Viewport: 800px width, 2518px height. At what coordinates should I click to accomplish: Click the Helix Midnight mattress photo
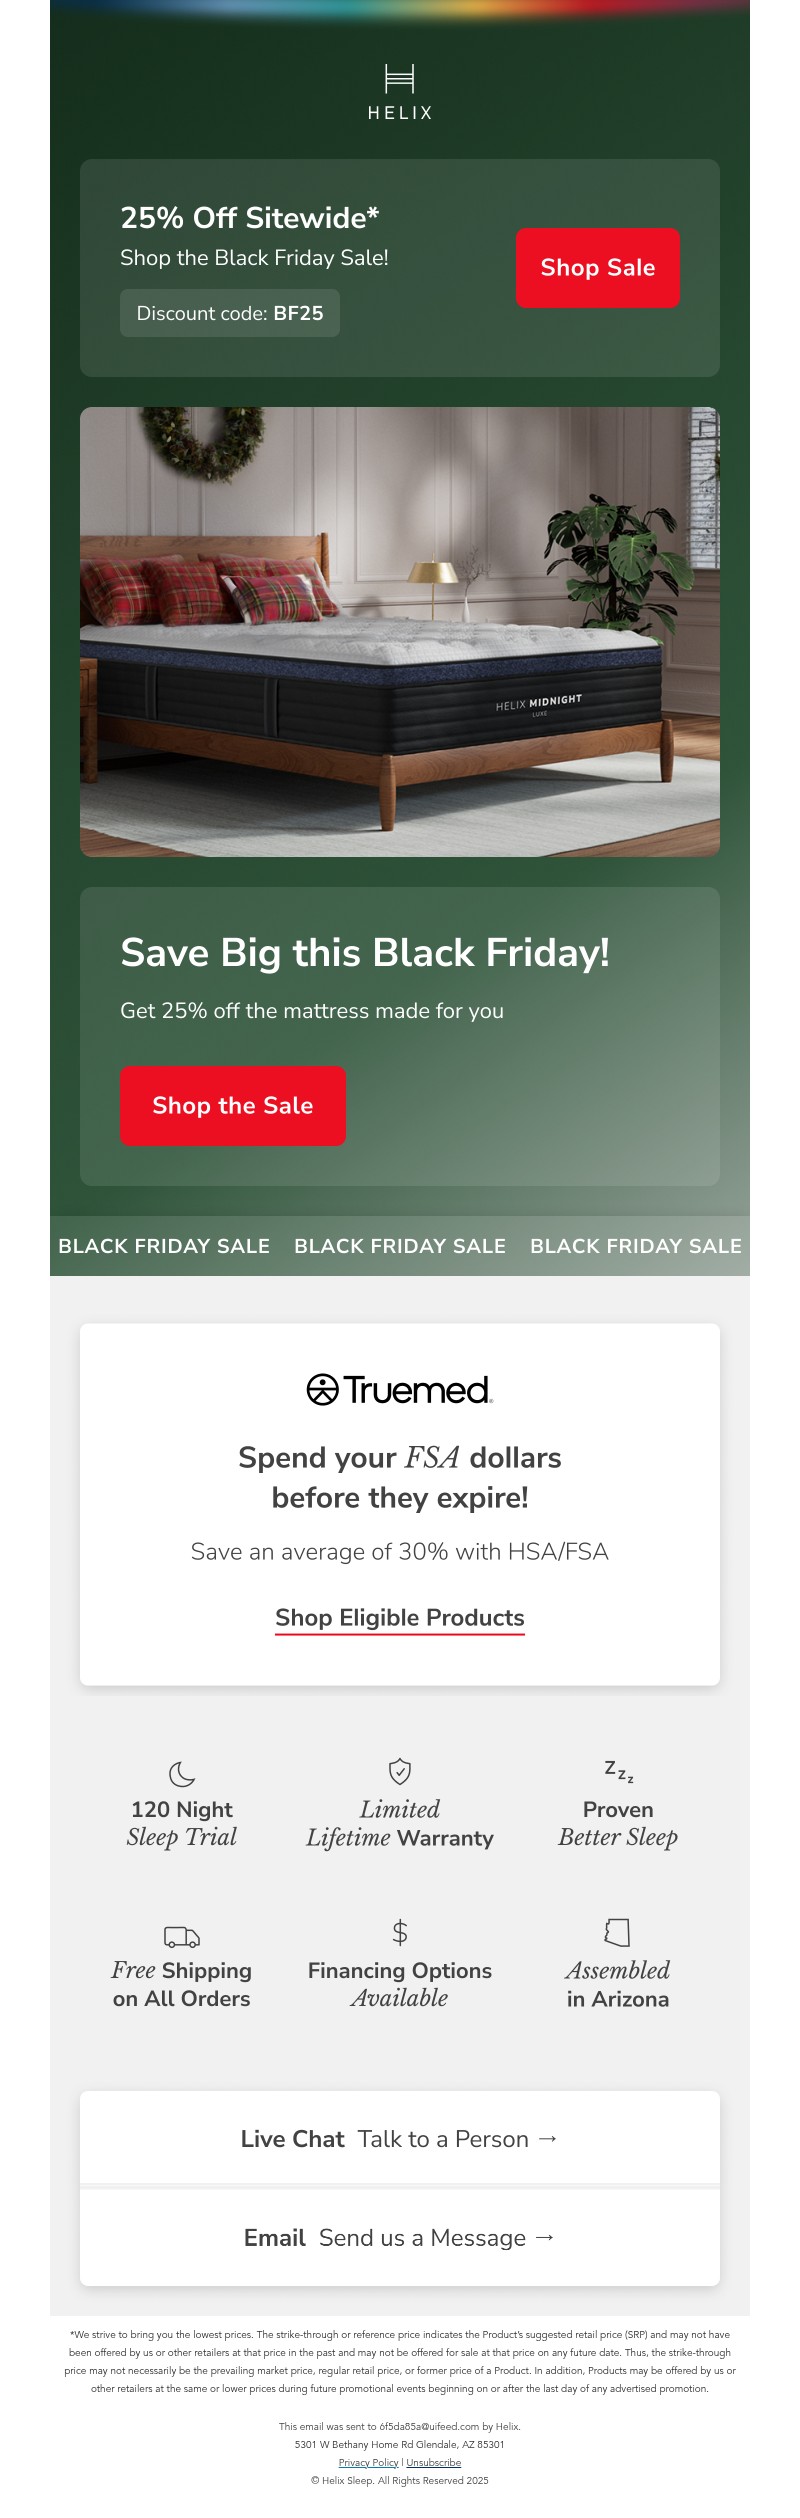tap(399, 630)
